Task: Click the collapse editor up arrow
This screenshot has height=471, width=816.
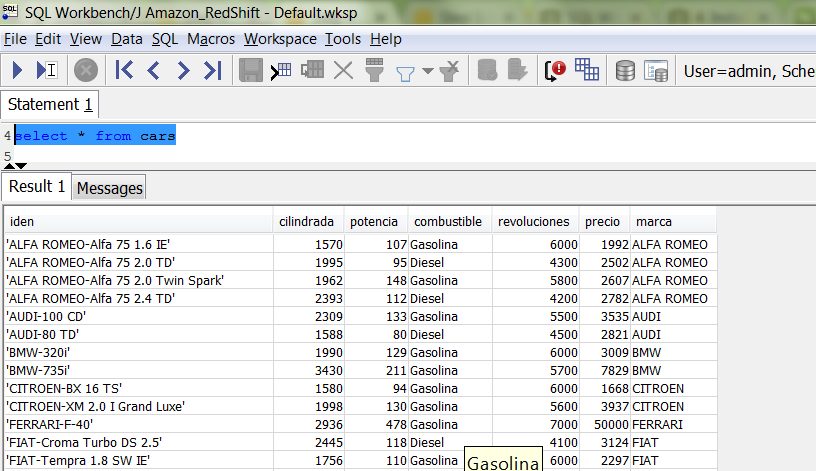Action: (x=9, y=166)
